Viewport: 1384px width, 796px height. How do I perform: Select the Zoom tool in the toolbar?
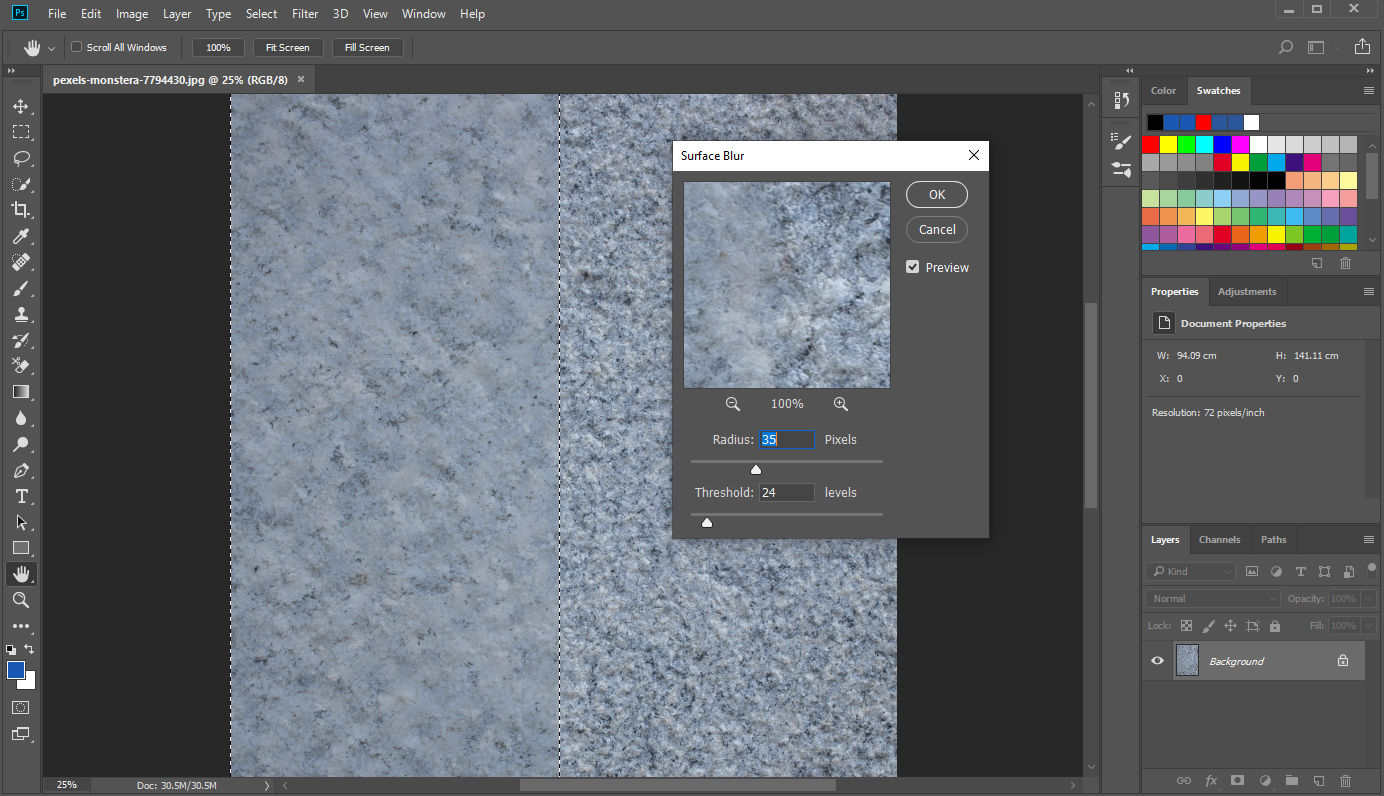coord(21,600)
